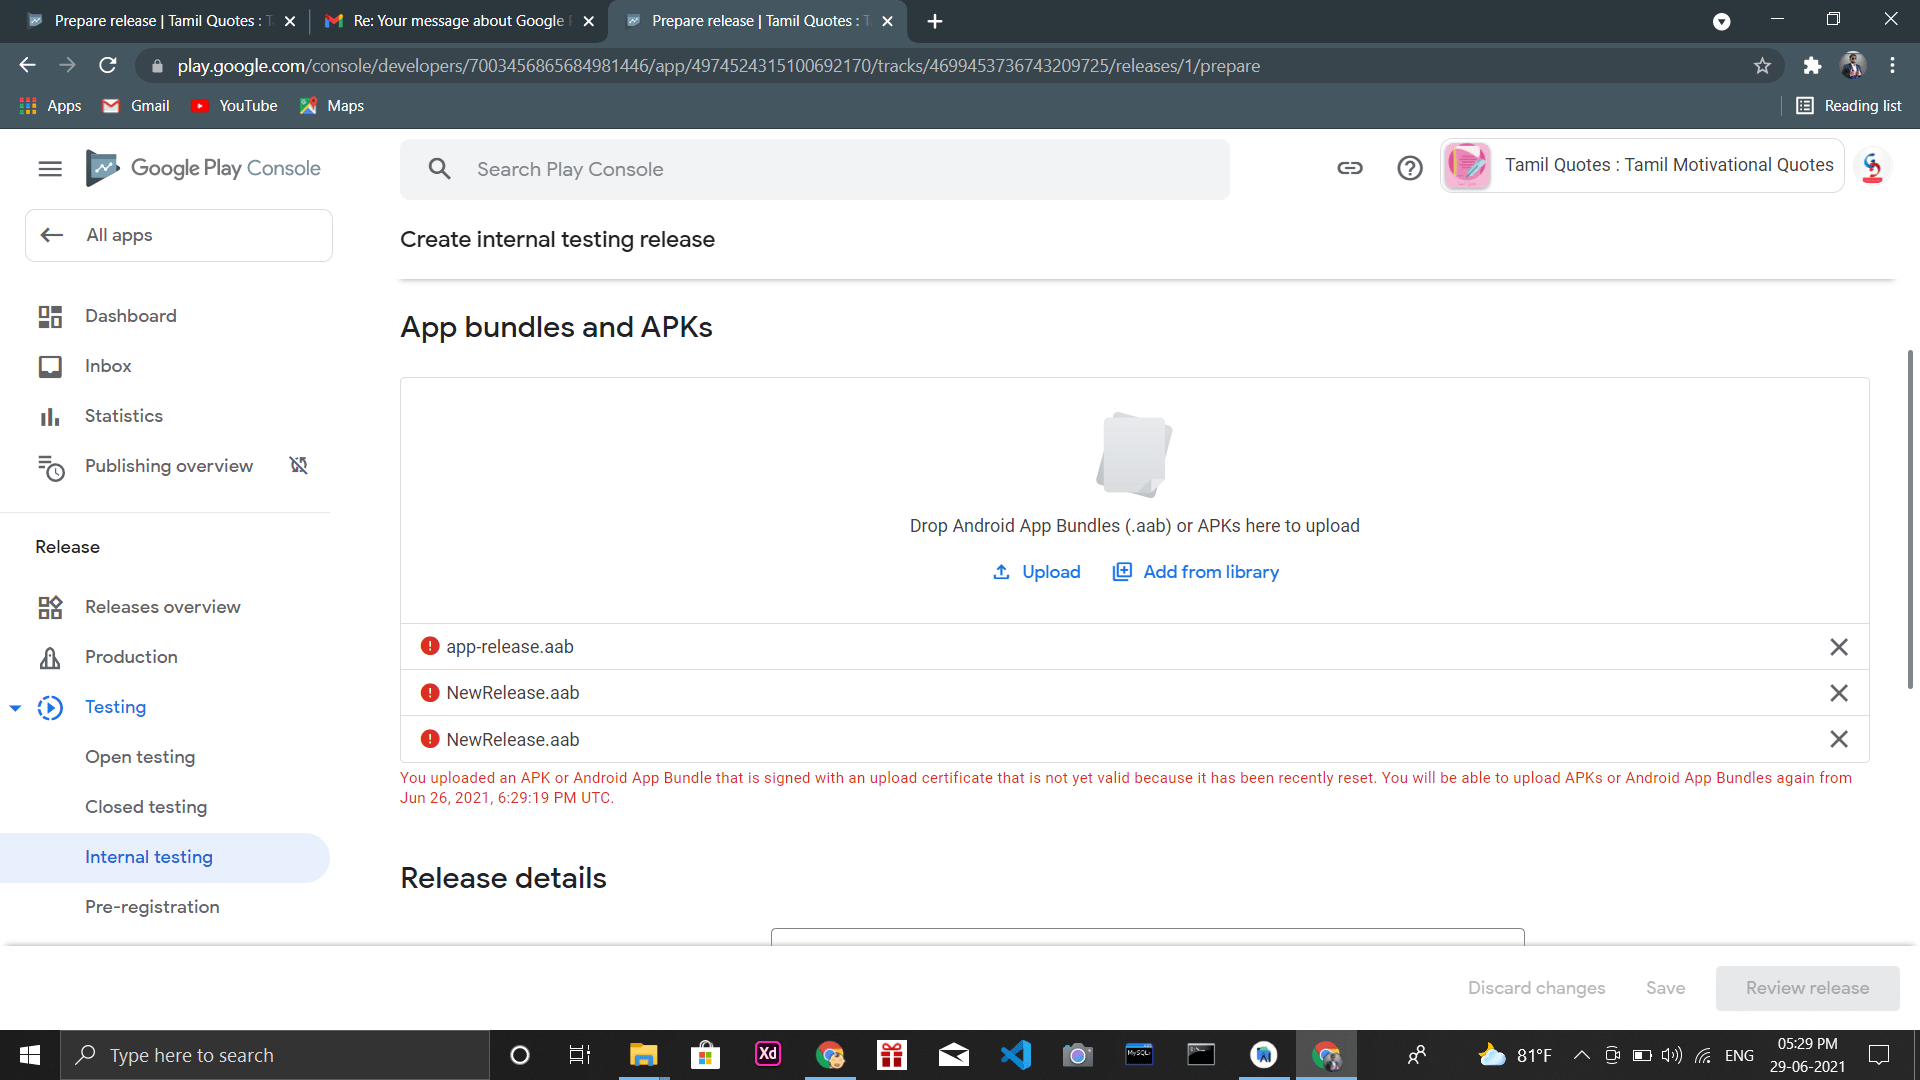Expand hidden icons in the system tray
This screenshot has width=1920, height=1080.
(1582, 1054)
